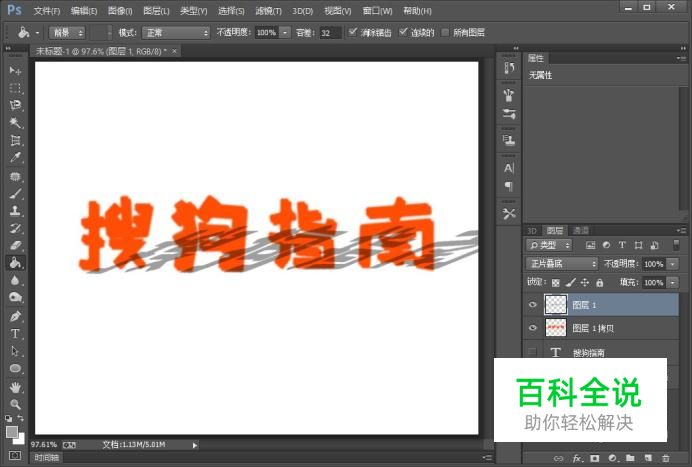Select the Hand tool

pos(15,388)
